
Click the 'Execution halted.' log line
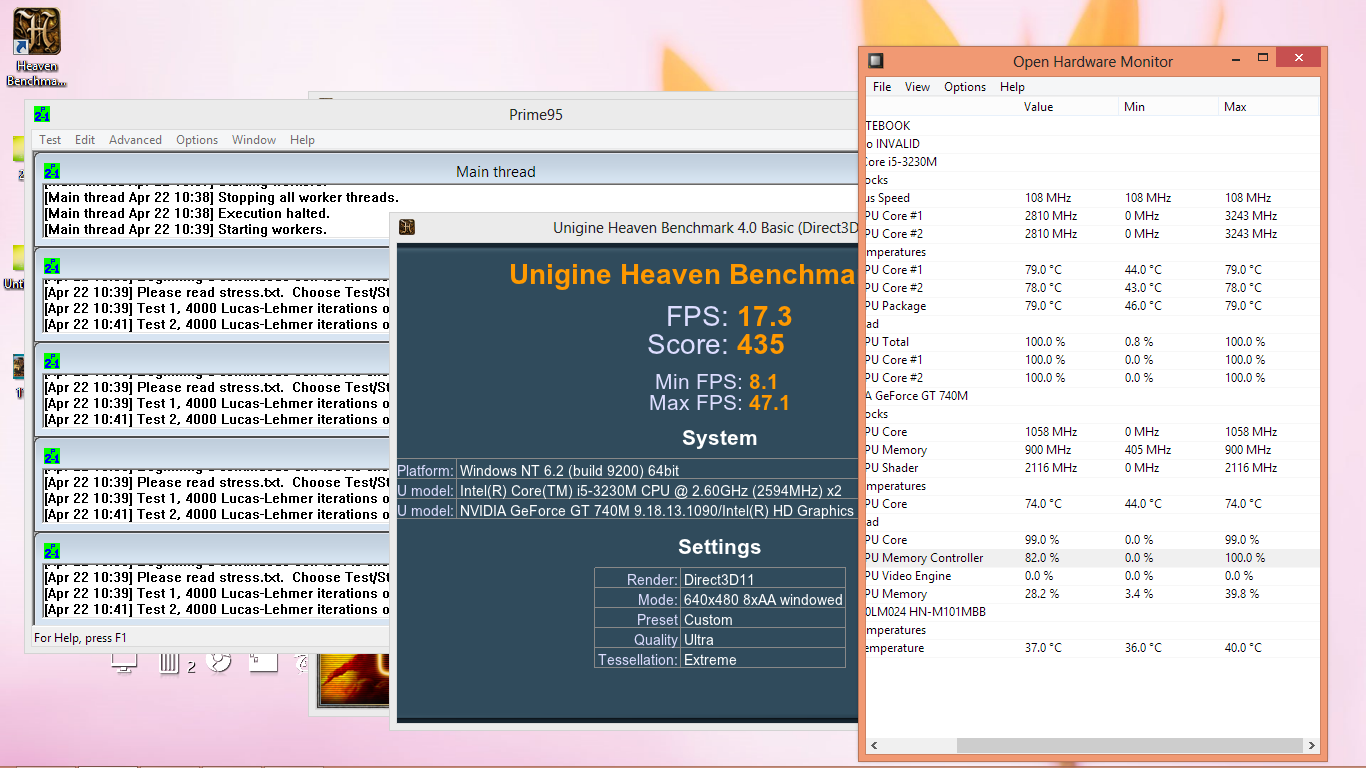[187, 213]
